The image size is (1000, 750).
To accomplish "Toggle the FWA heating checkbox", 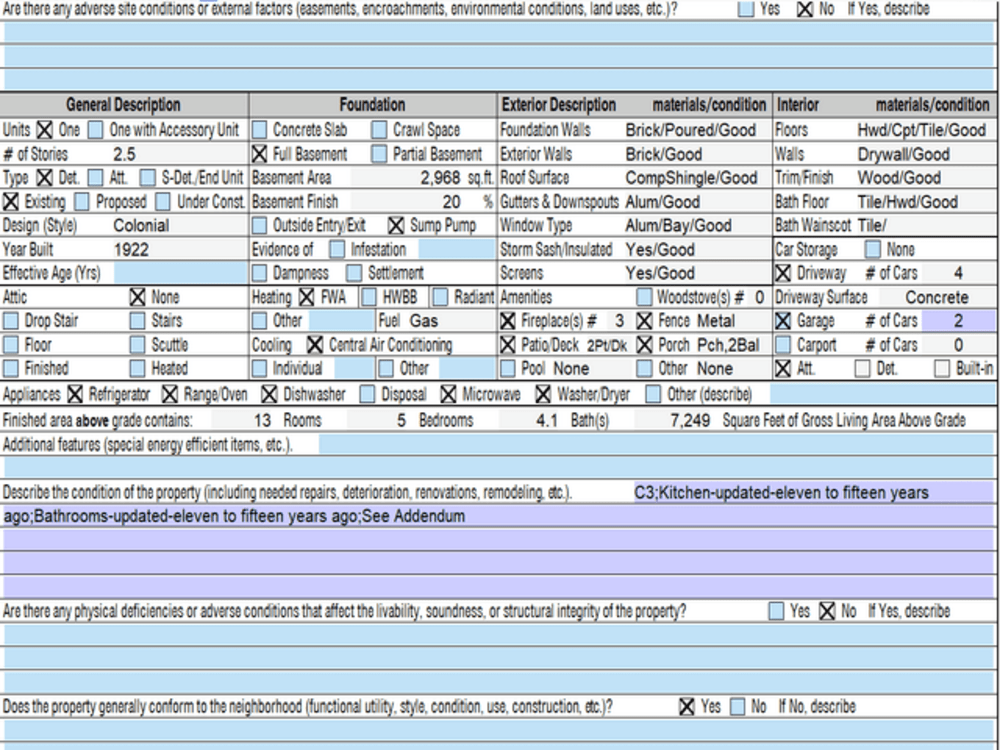I will tap(307, 297).
